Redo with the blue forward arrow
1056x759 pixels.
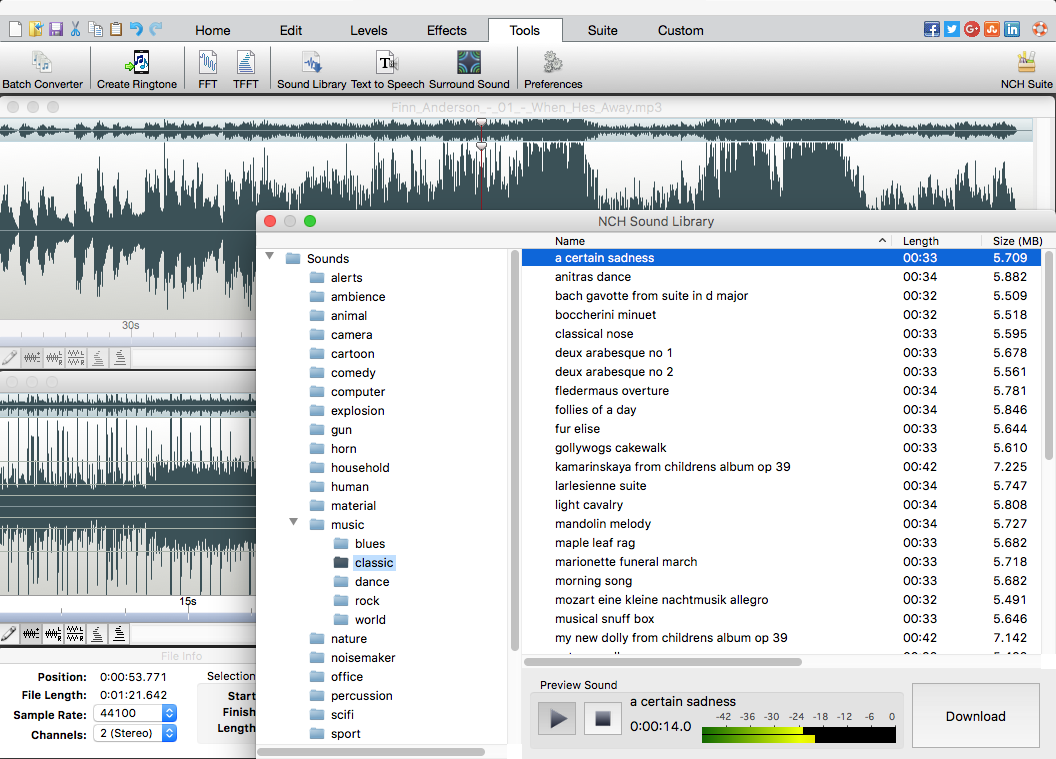156,29
